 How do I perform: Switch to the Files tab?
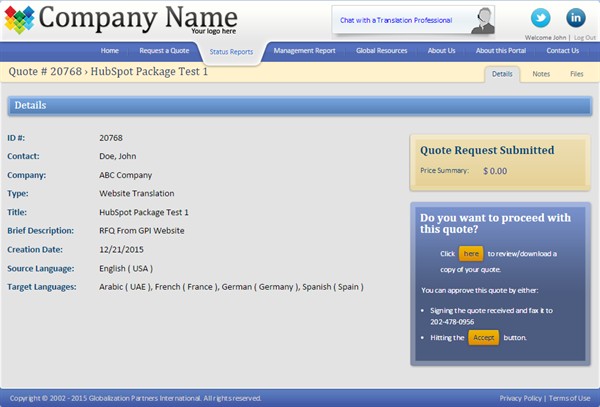576,74
